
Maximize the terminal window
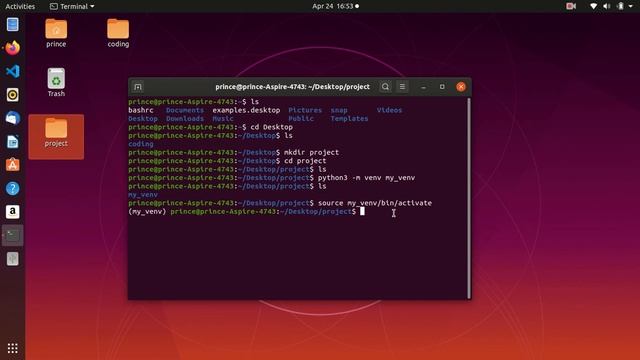click(442, 87)
